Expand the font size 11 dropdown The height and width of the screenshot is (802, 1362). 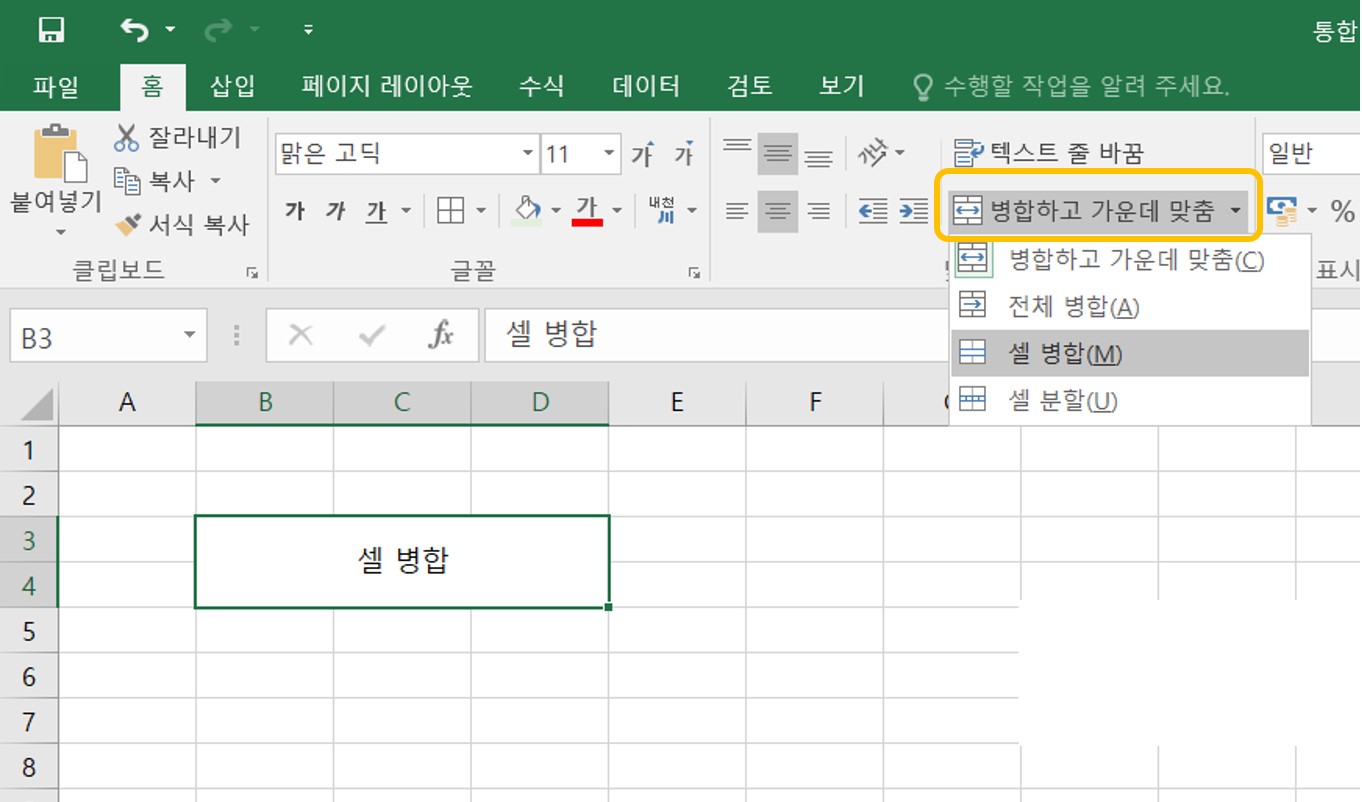[x=609, y=154]
